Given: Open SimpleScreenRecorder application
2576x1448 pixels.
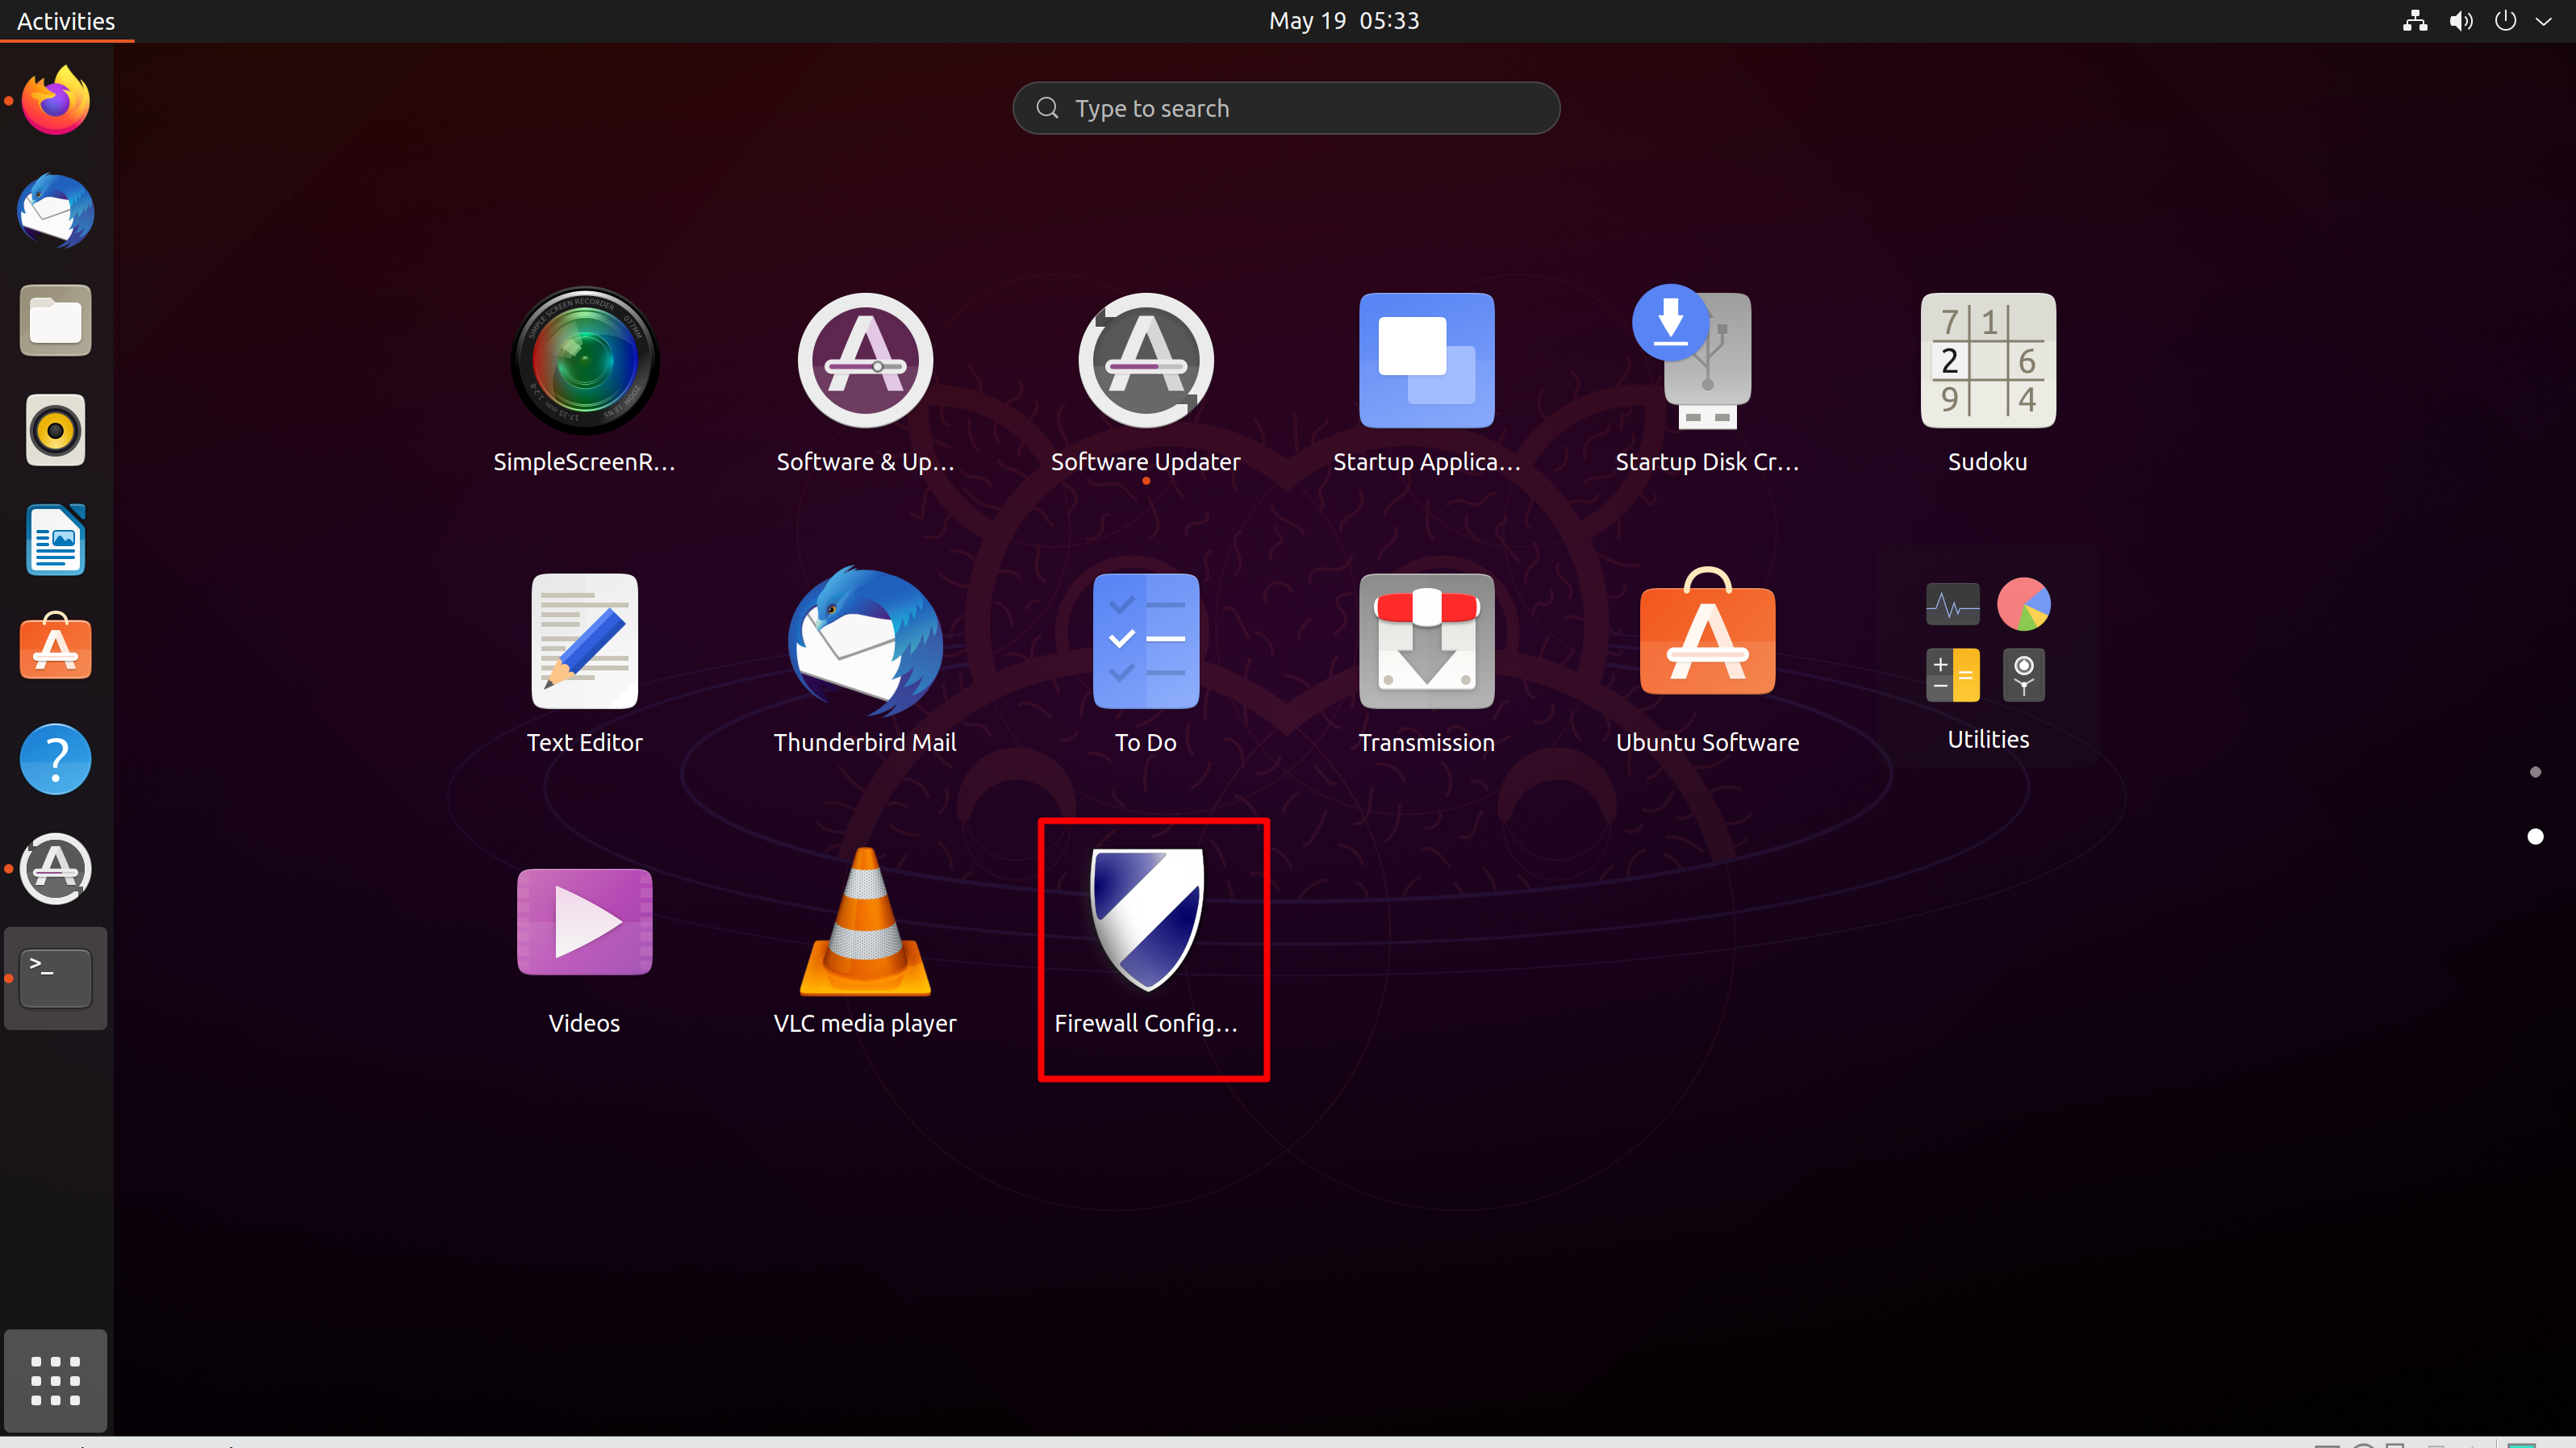Looking at the screenshot, I should click(x=585, y=361).
